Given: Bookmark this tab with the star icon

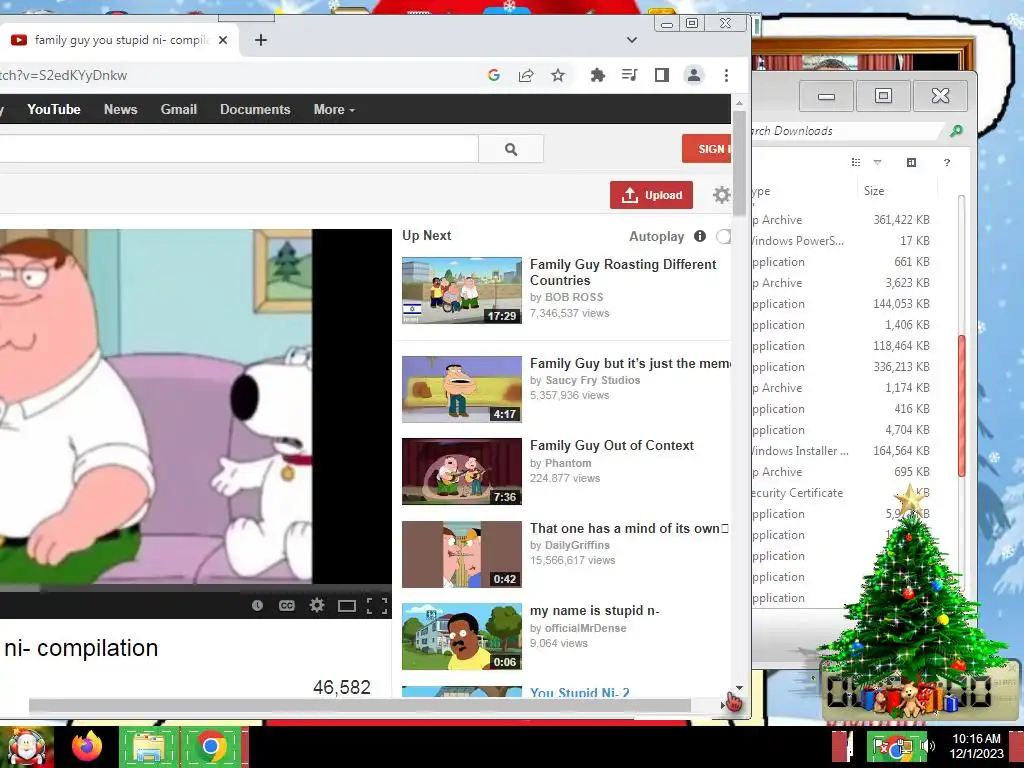Looking at the screenshot, I should click(x=558, y=75).
